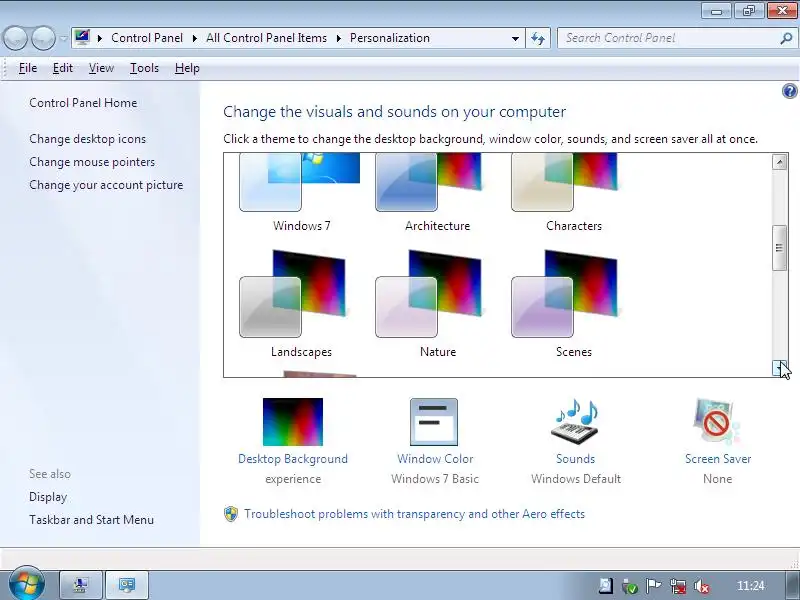Open the File menu
800x600 pixels.
coord(28,68)
